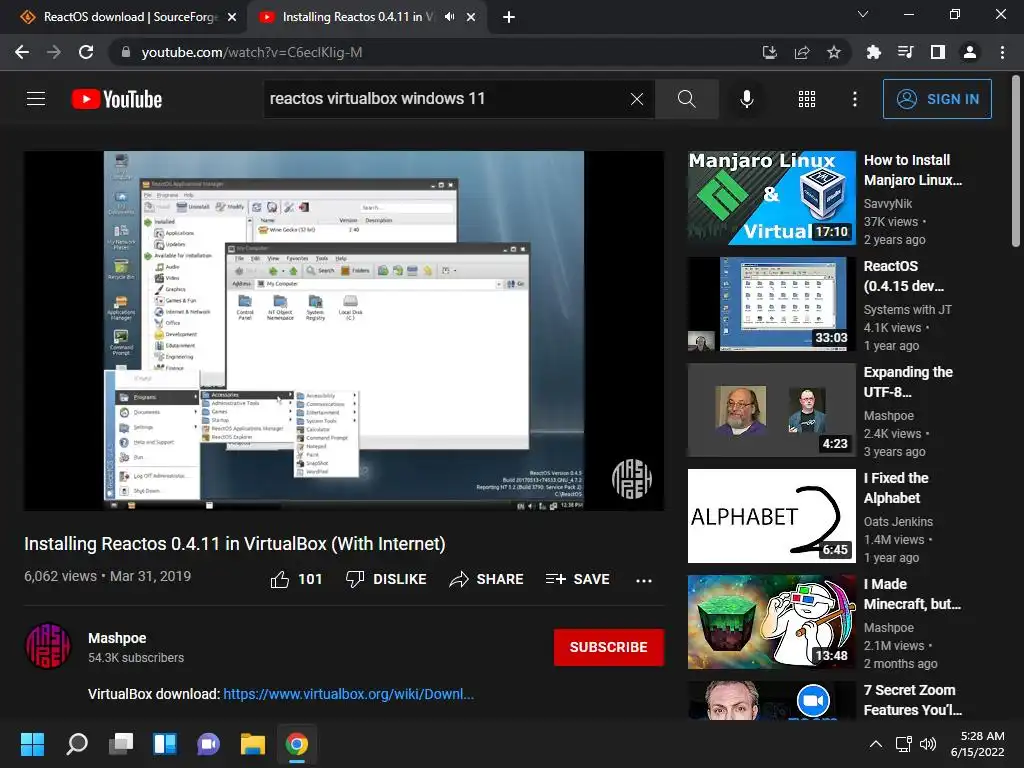The height and width of the screenshot is (768, 1024).
Task: Bookmark this page with the star
Action: (834, 52)
